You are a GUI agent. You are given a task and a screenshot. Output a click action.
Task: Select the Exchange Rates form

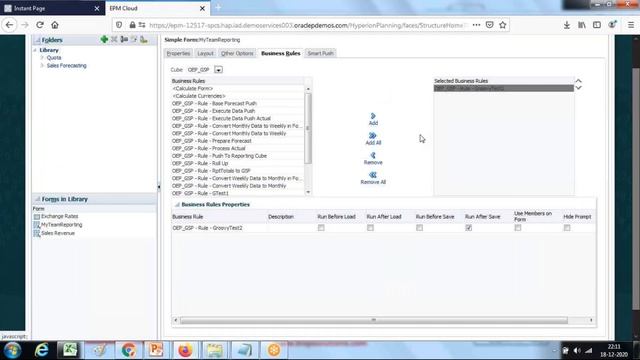pyautogui.click(x=60, y=216)
